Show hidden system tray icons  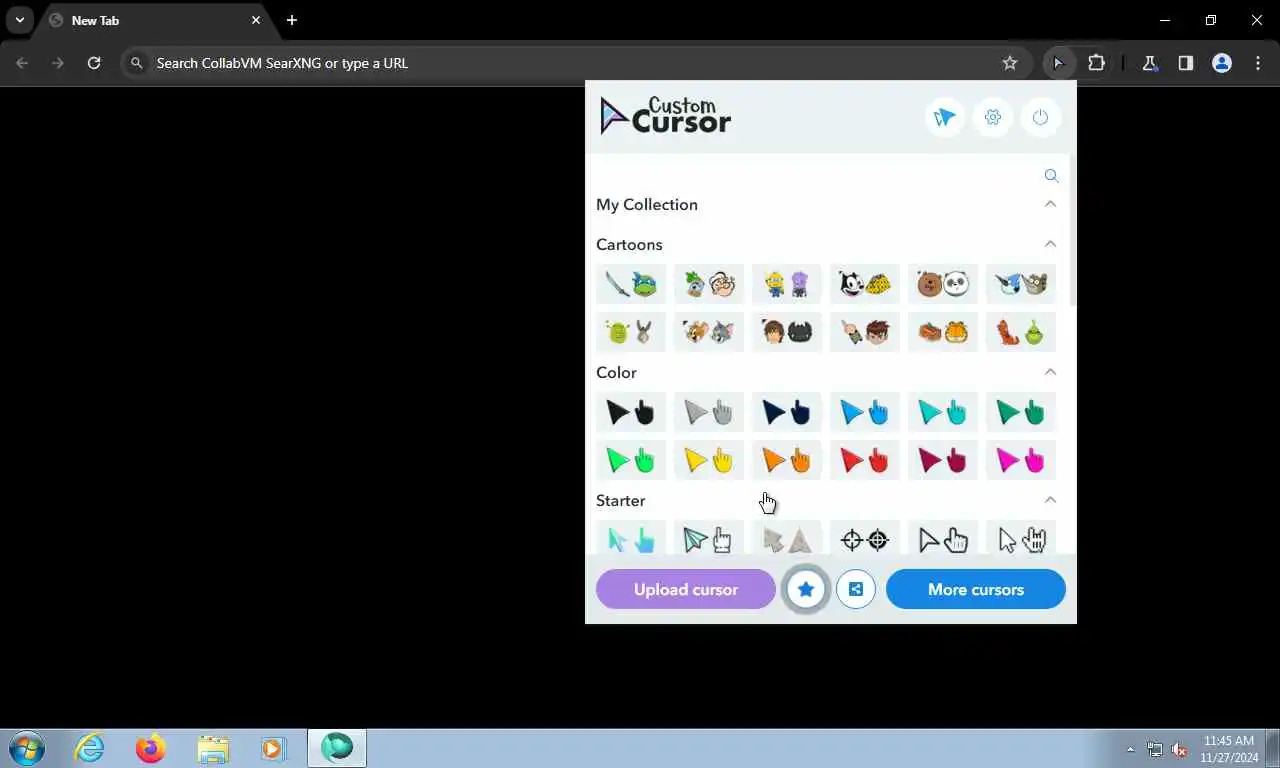point(1131,749)
